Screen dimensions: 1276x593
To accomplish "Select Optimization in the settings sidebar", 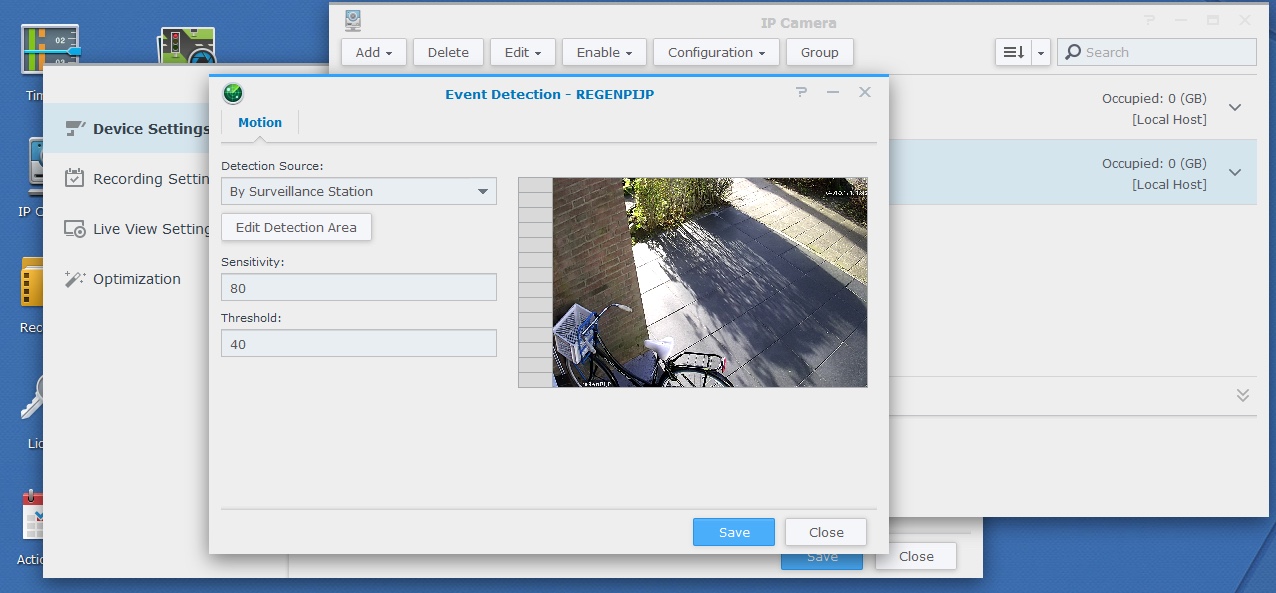I will coord(136,279).
